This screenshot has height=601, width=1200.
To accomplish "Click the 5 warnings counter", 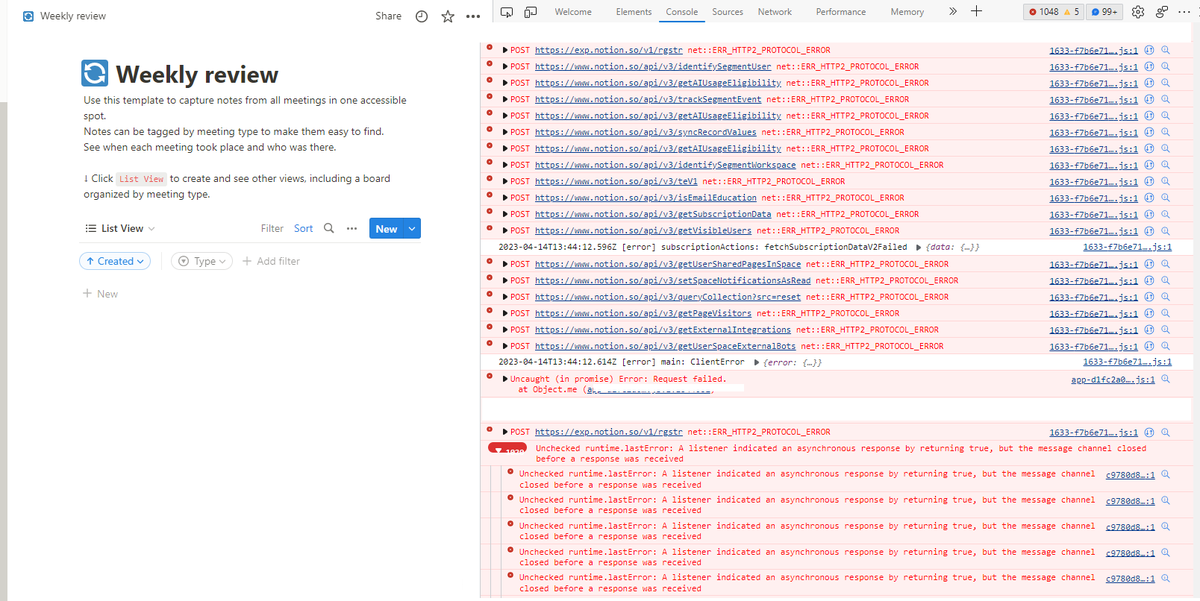I will [x=1072, y=12].
